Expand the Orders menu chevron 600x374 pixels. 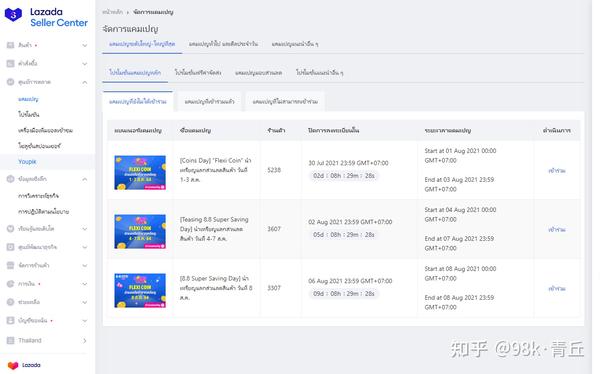pos(85,64)
